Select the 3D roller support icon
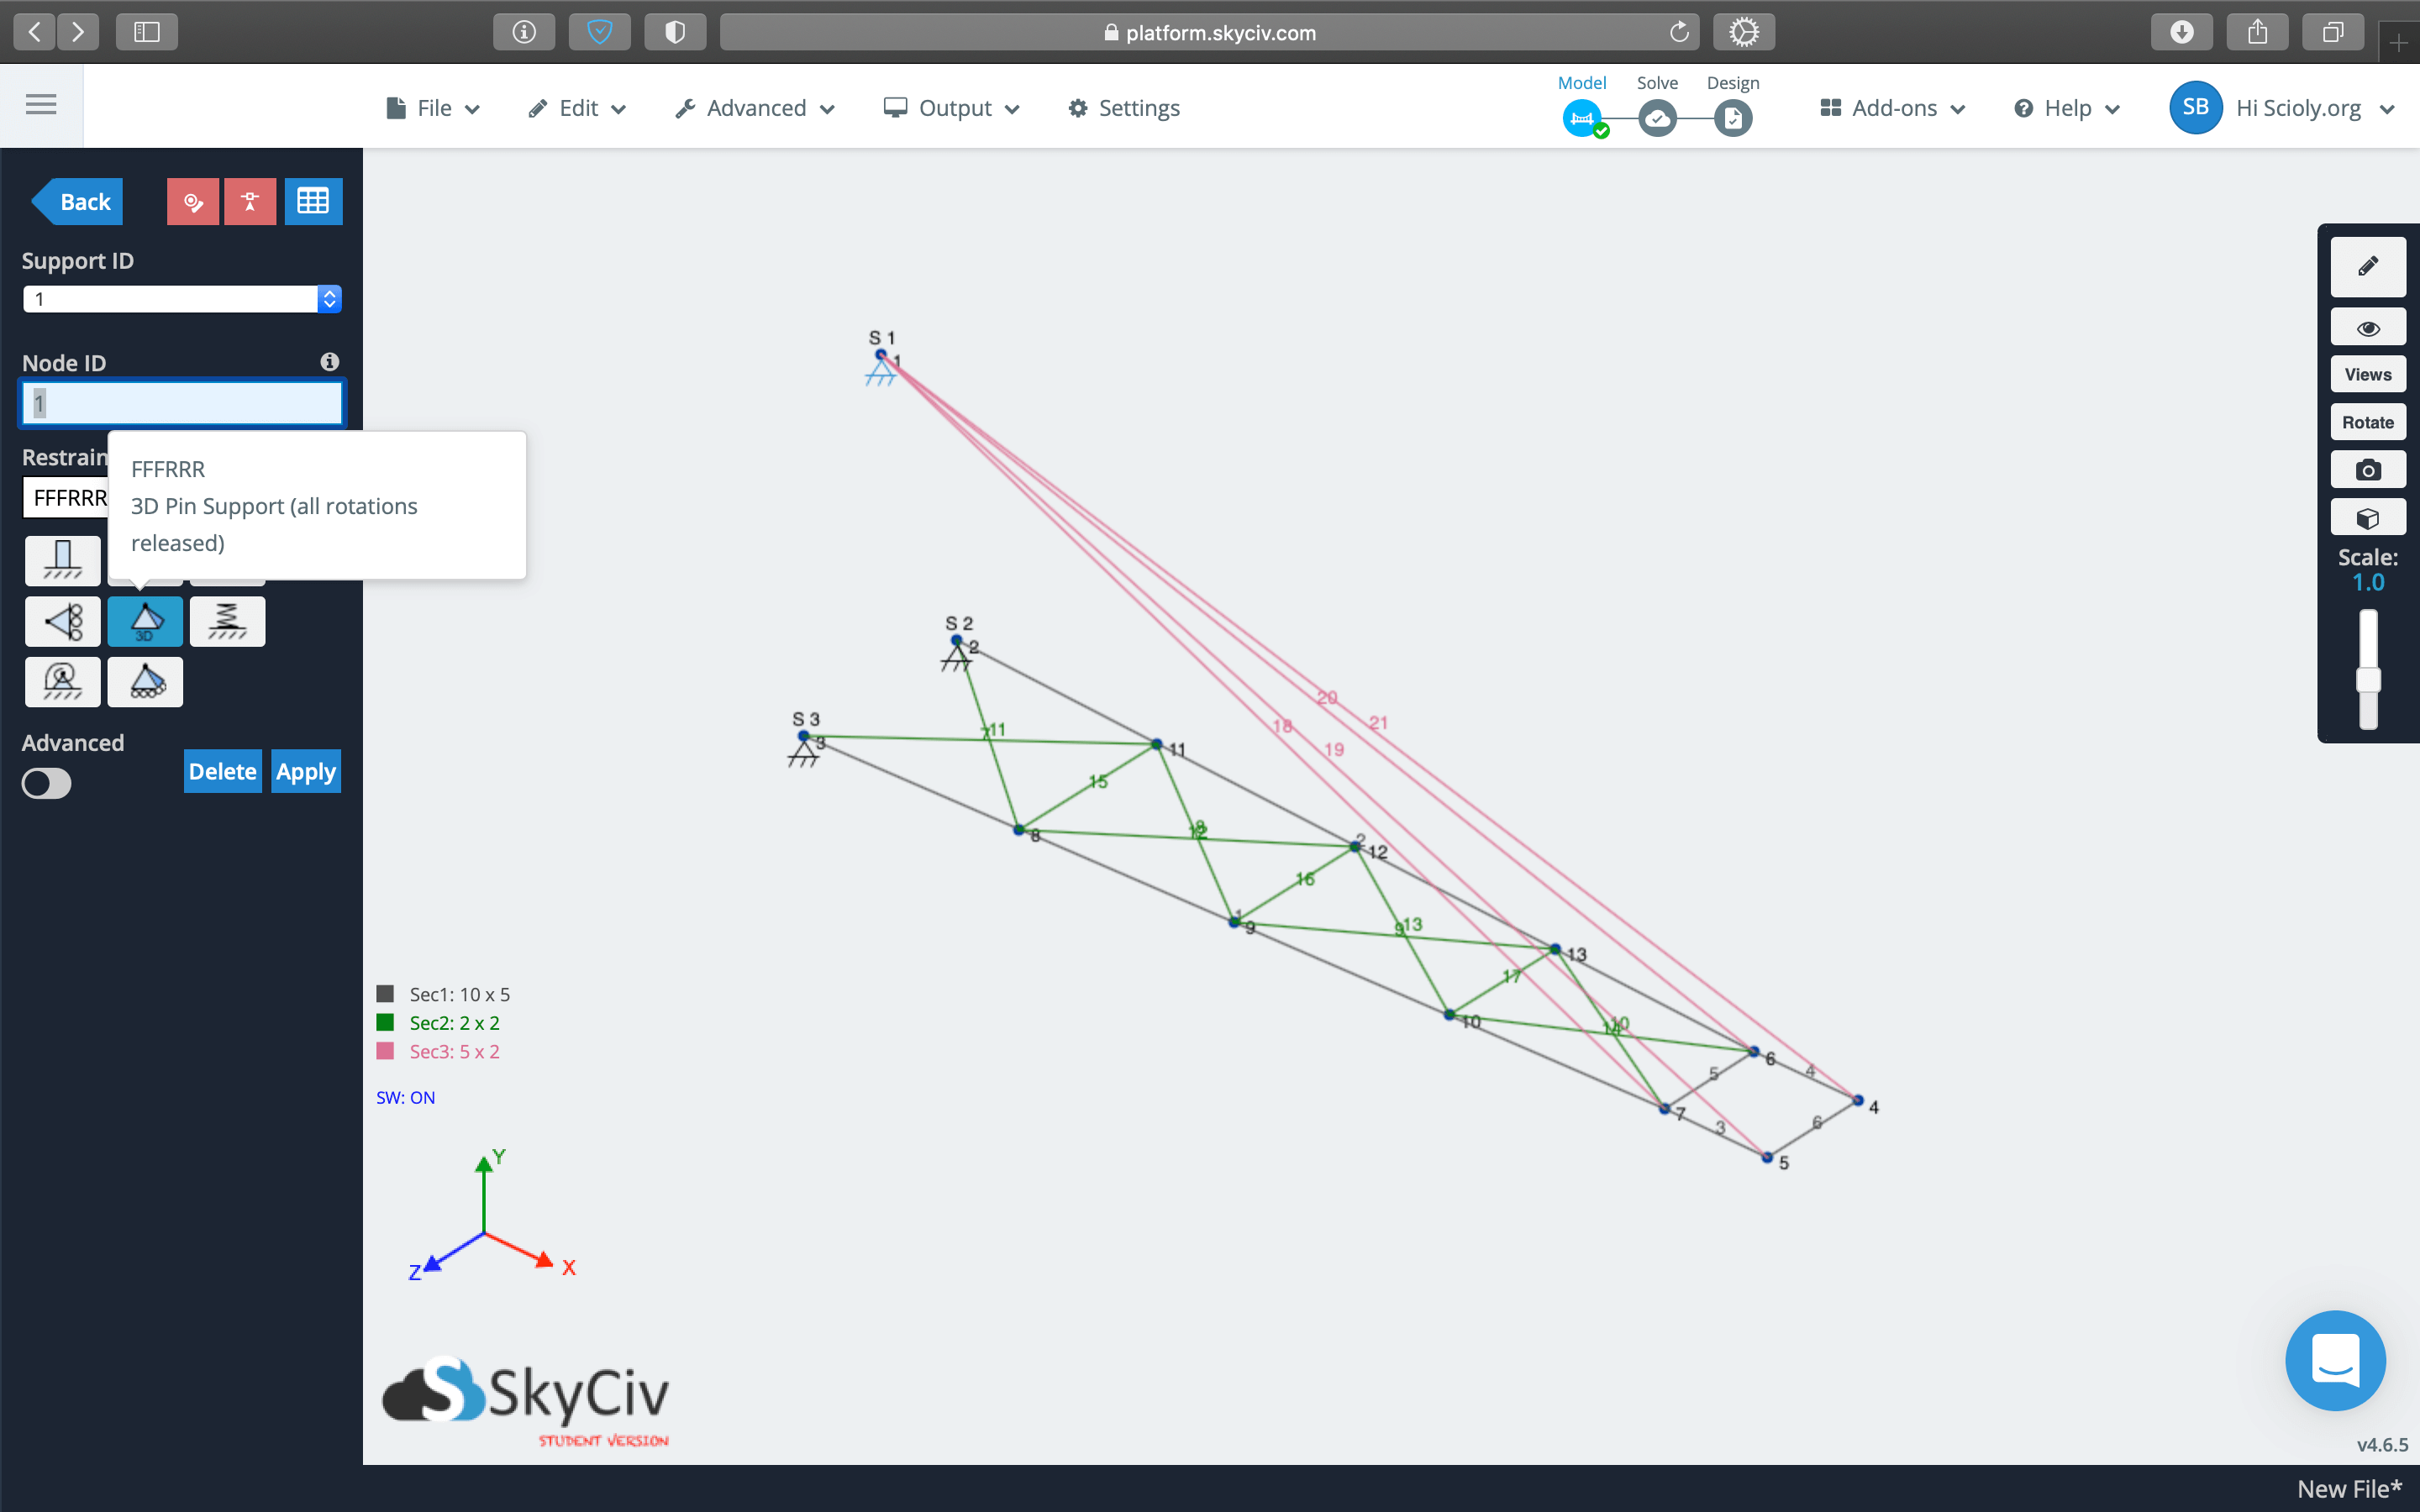This screenshot has width=2420, height=1512. click(x=145, y=682)
